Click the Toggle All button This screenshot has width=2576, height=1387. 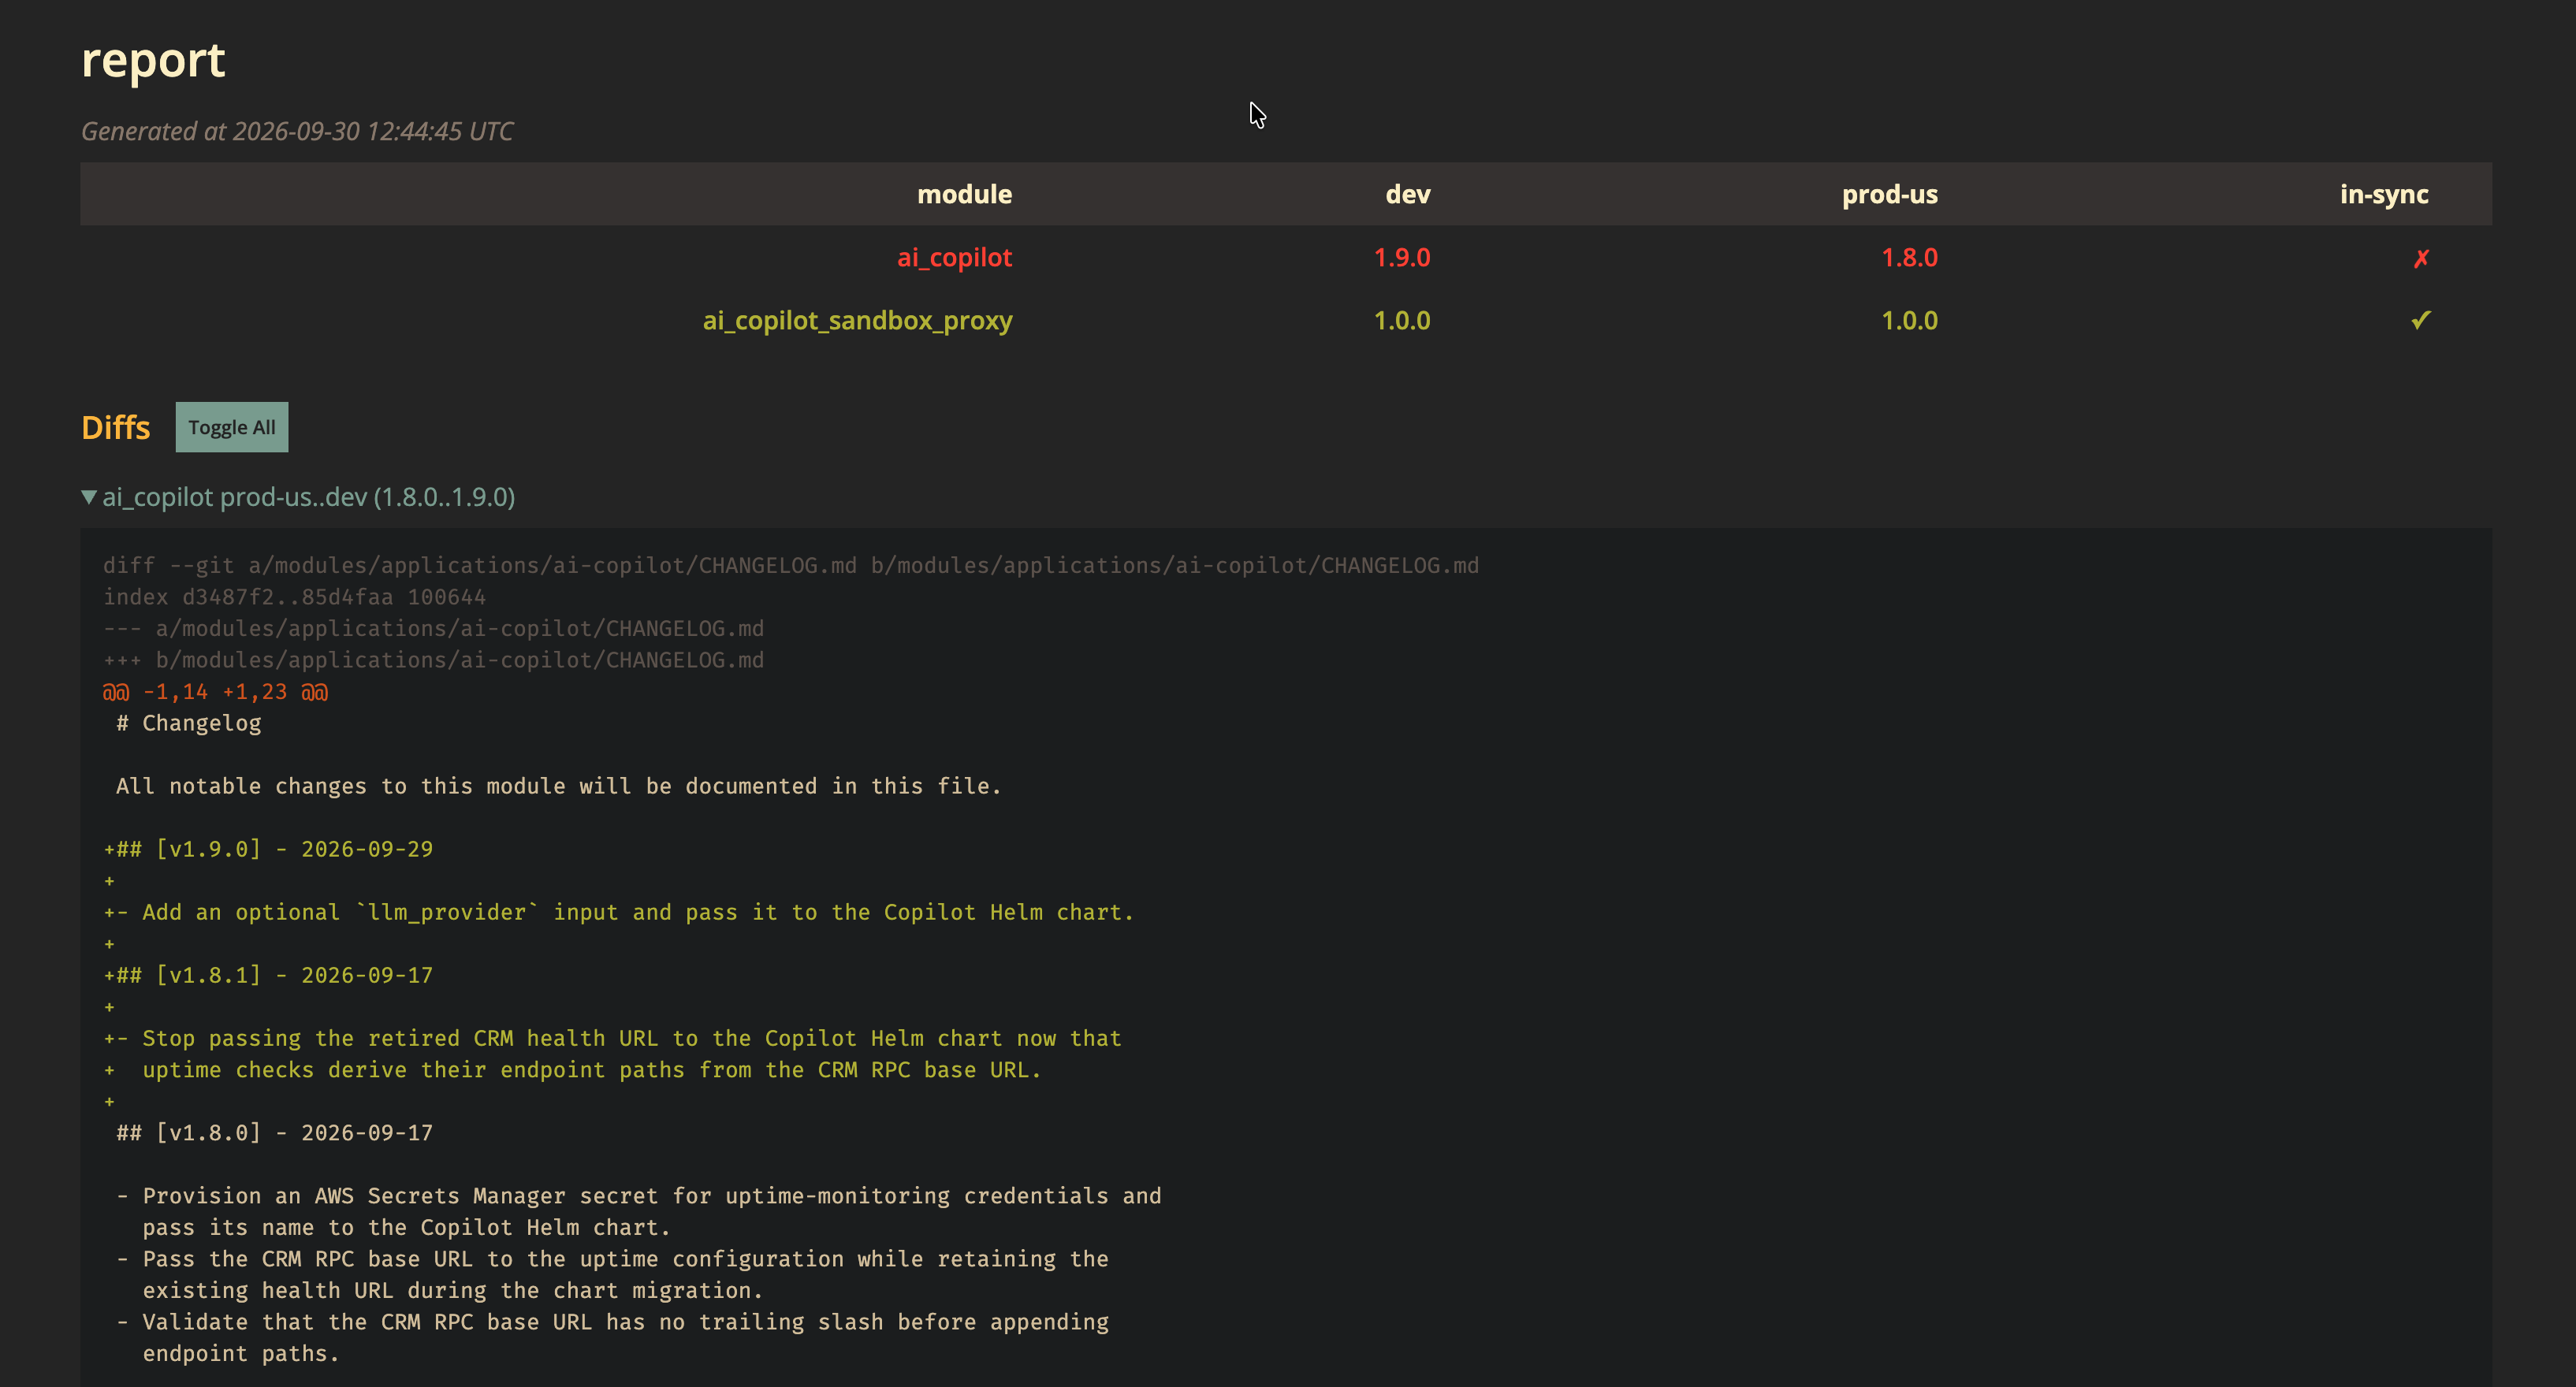(232, 427)
